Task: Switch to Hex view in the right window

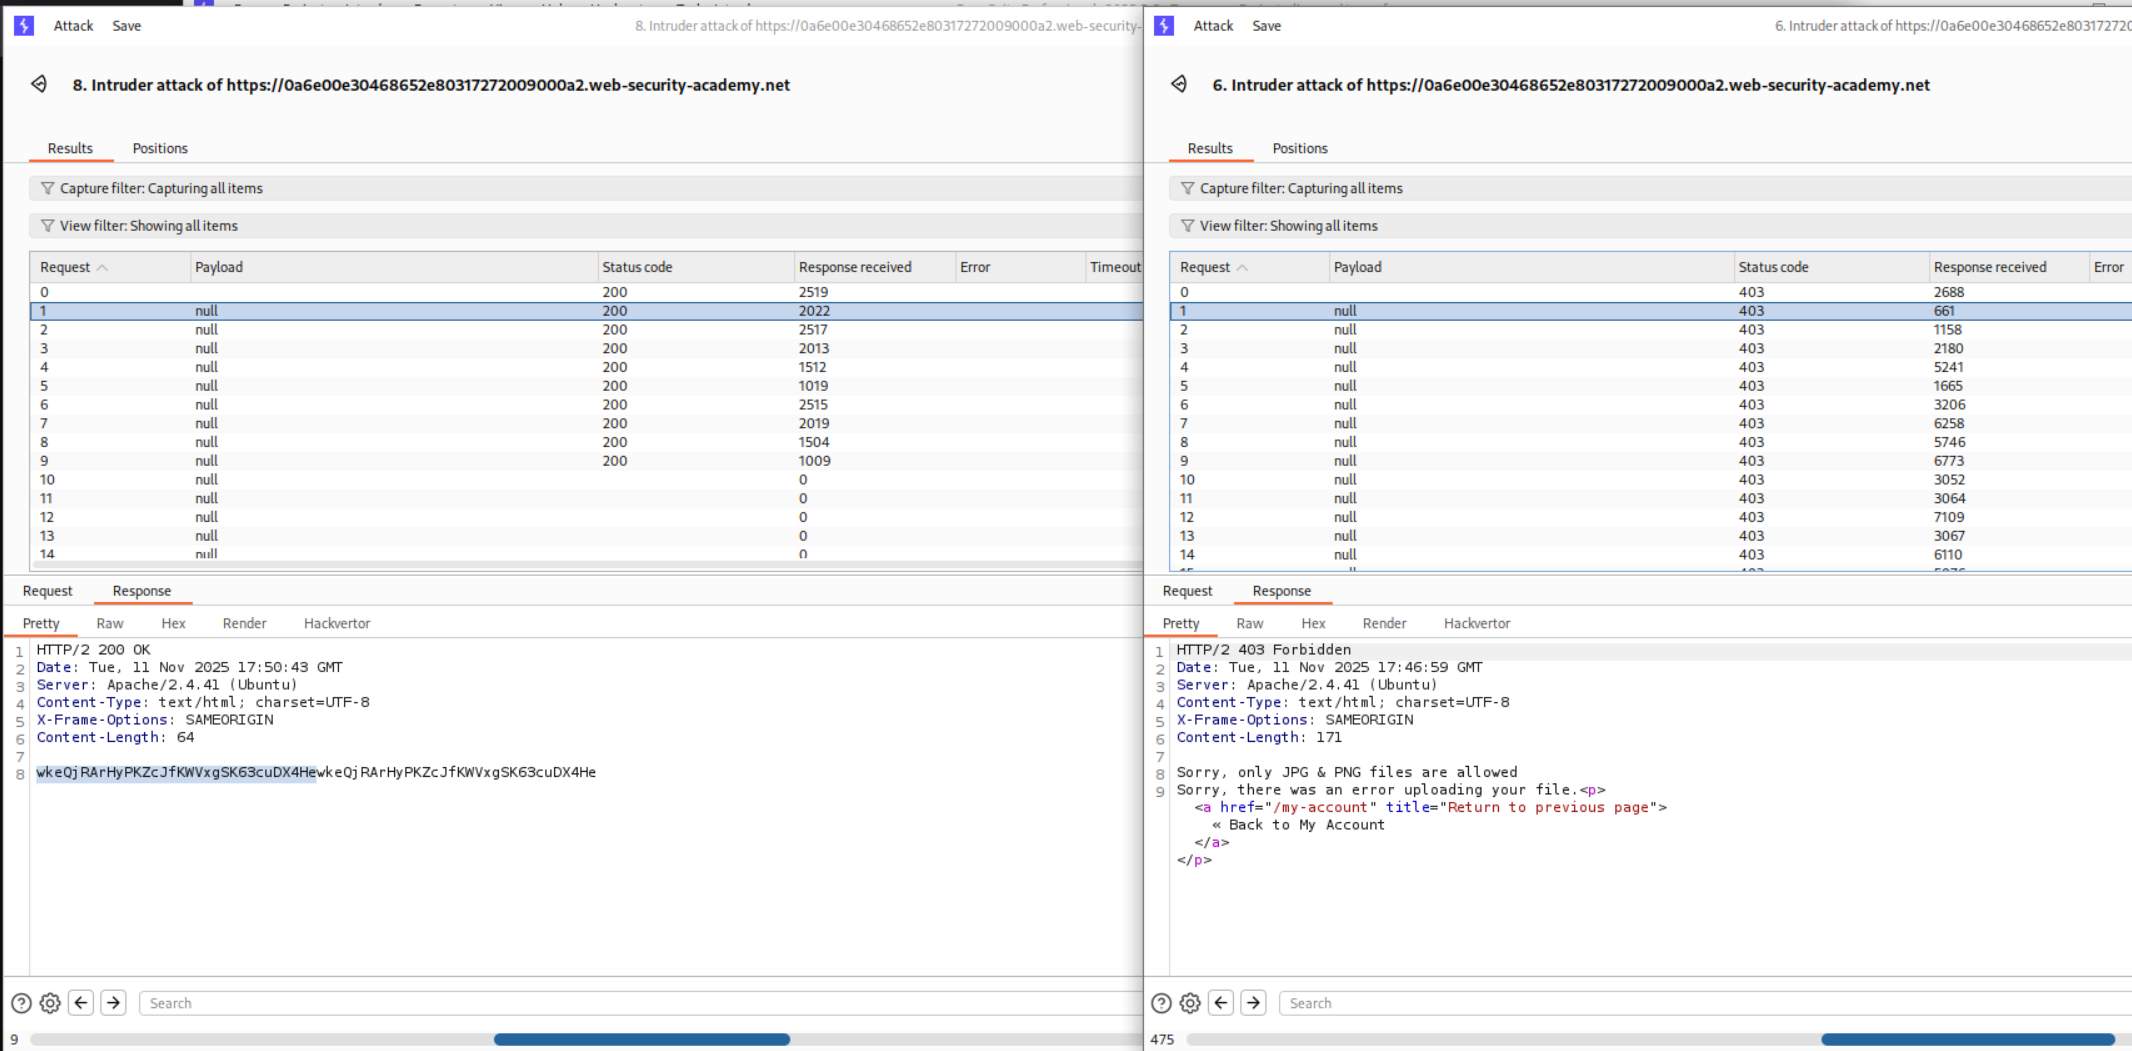Action: coord(1313,622)
